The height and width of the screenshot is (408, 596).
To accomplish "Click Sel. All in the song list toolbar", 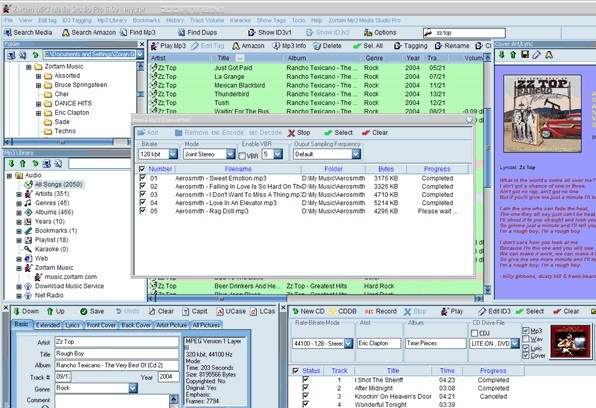I will (368, 46).
